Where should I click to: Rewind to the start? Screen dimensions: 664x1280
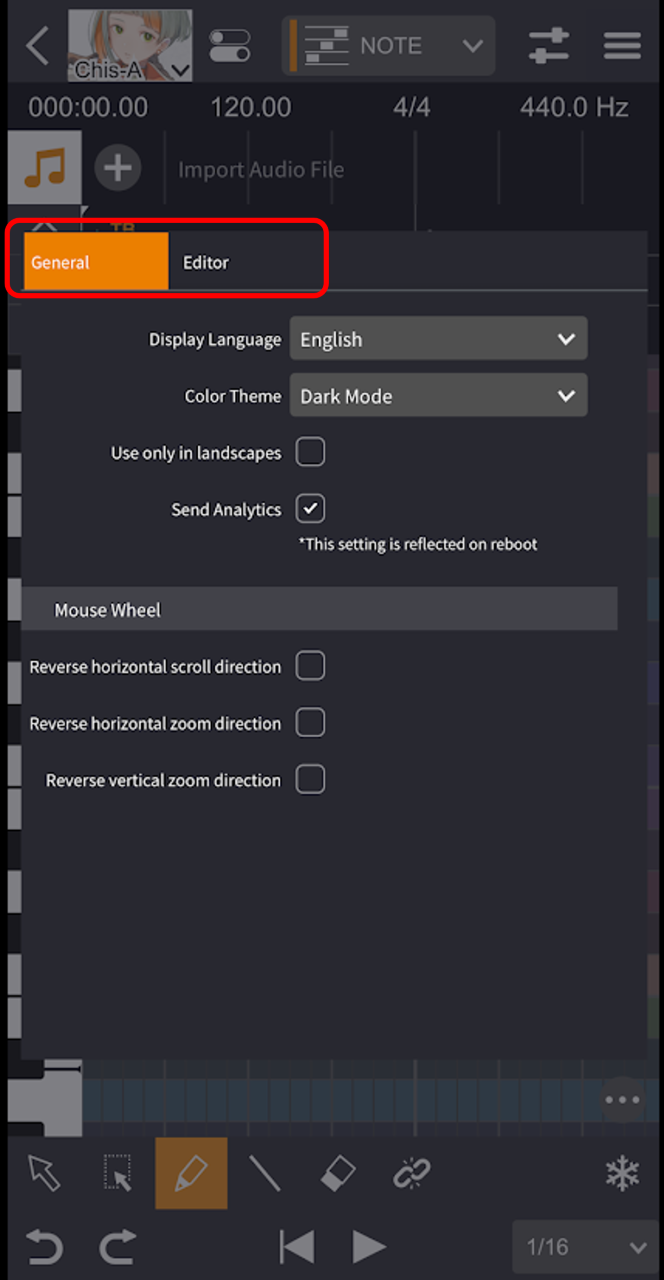coord(296,1247)
